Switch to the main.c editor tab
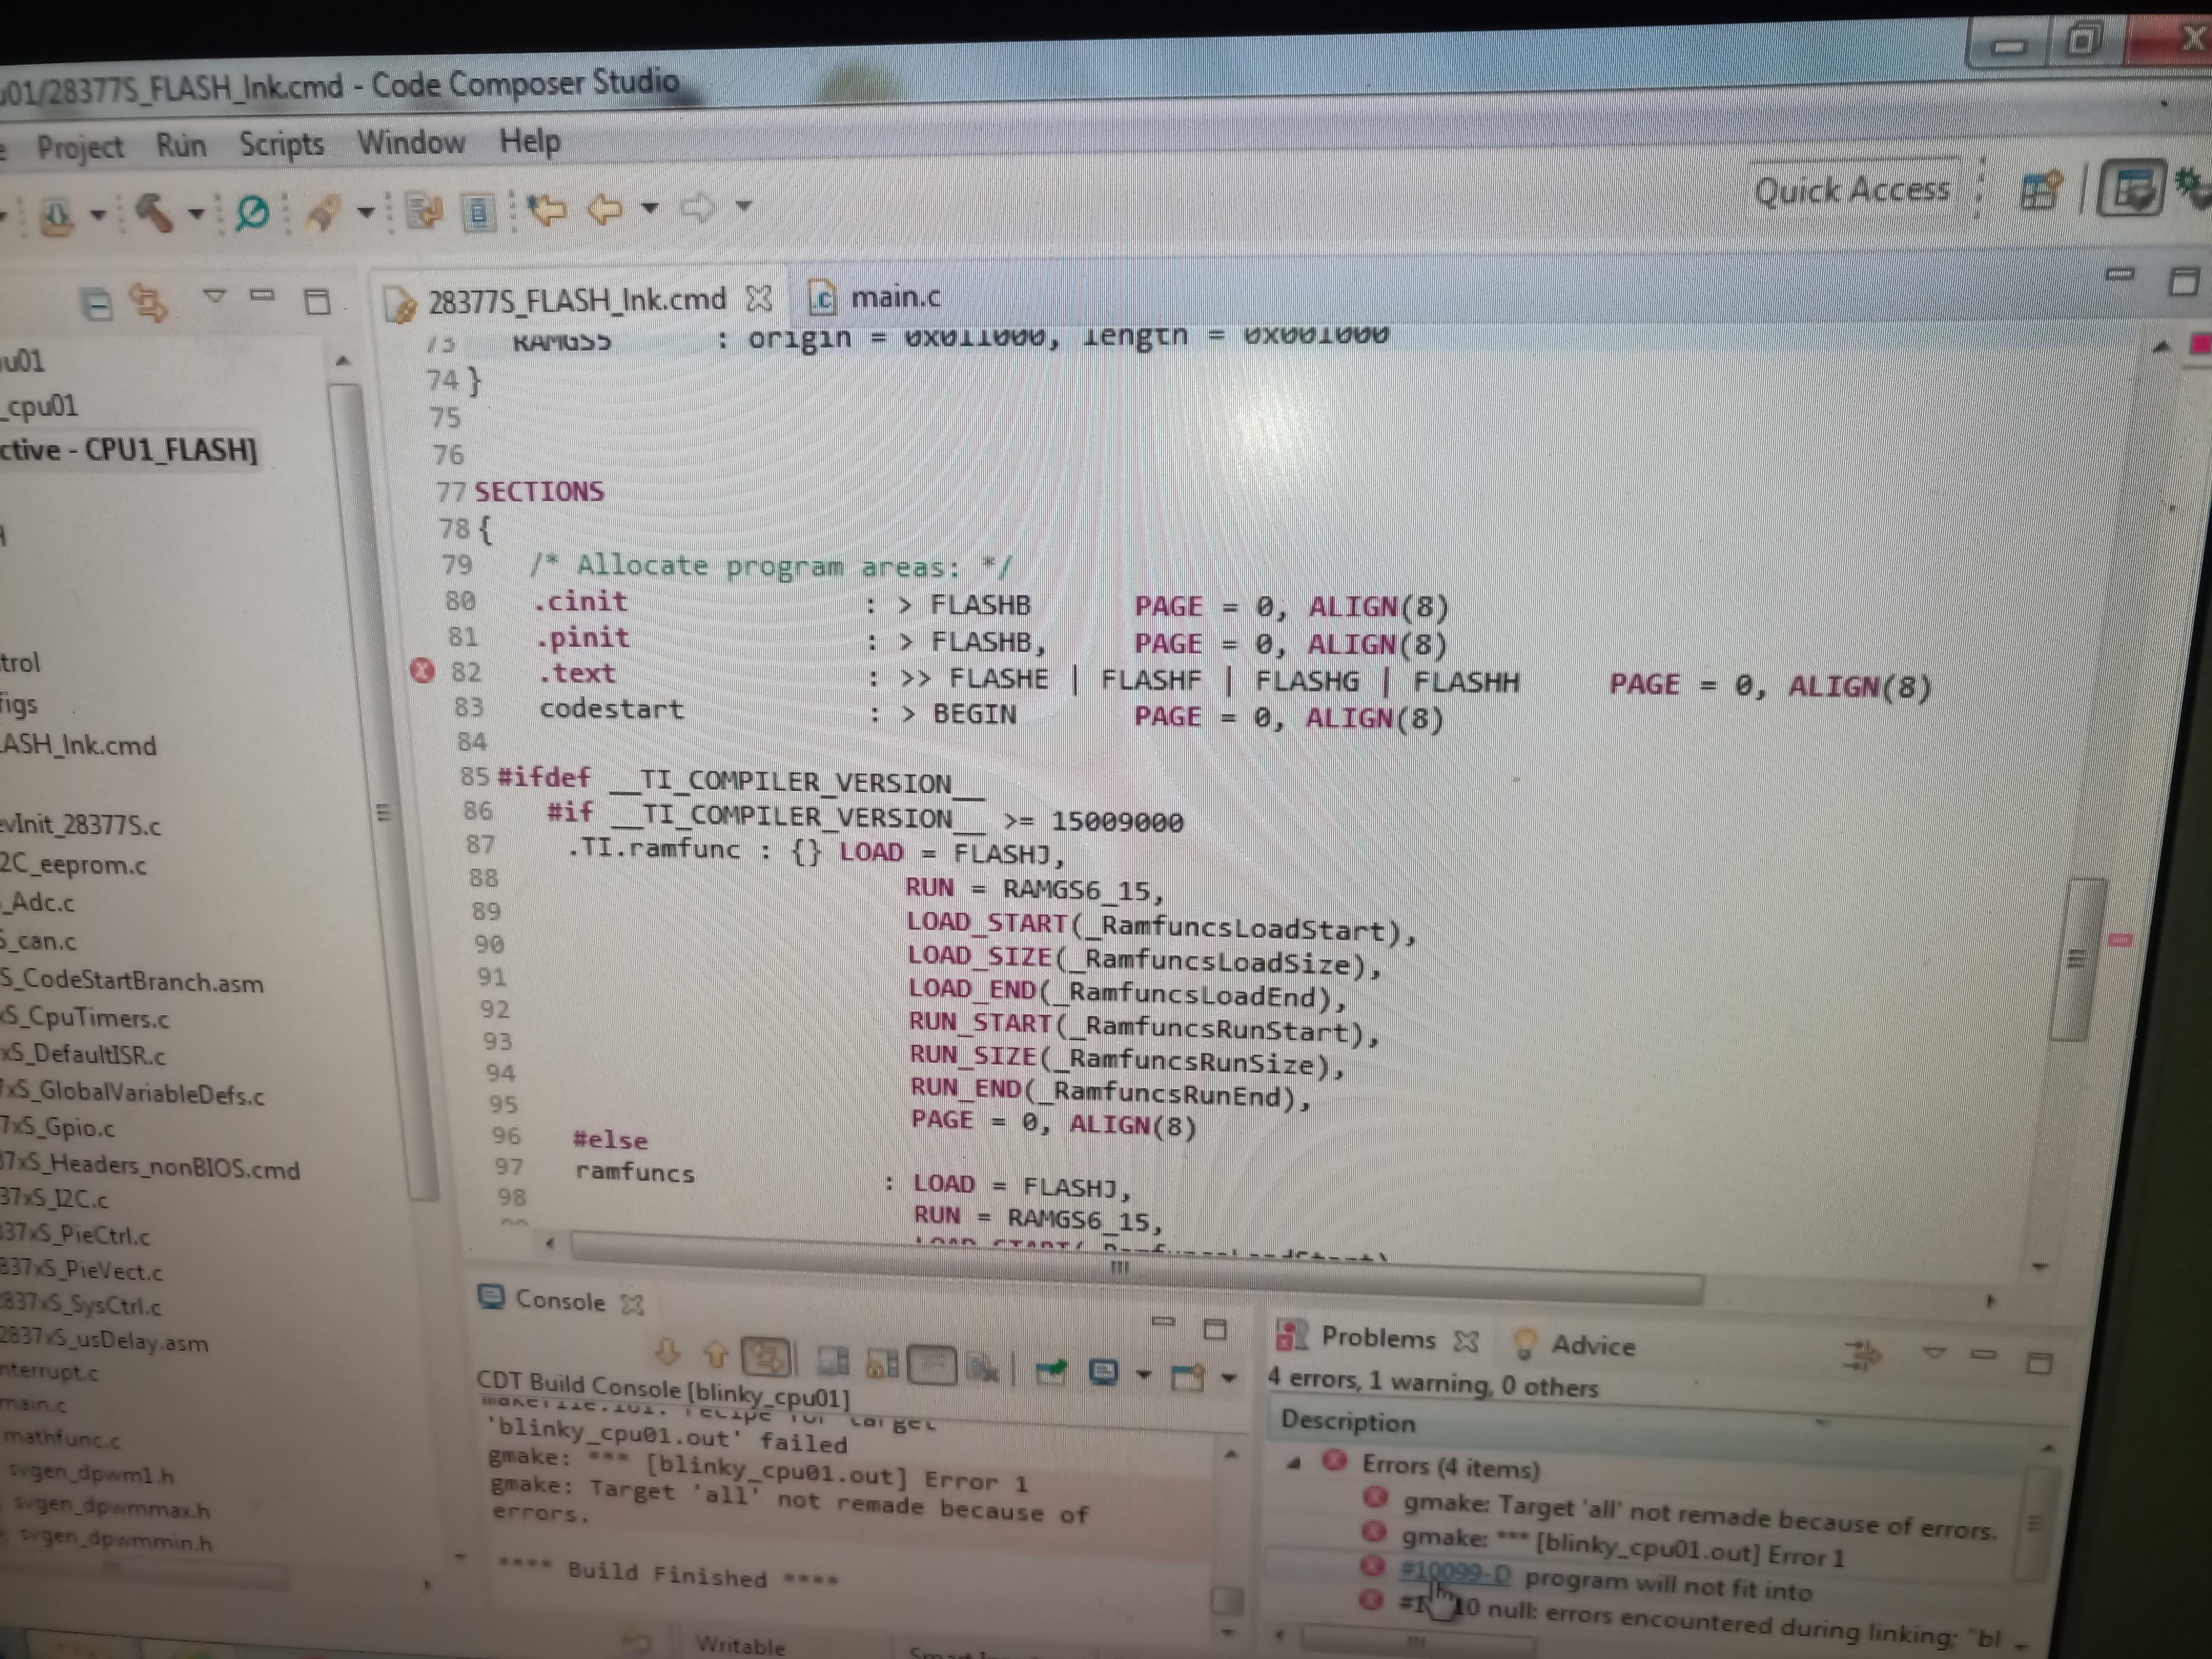The image size is (2212, 1659). pos(894,297)
